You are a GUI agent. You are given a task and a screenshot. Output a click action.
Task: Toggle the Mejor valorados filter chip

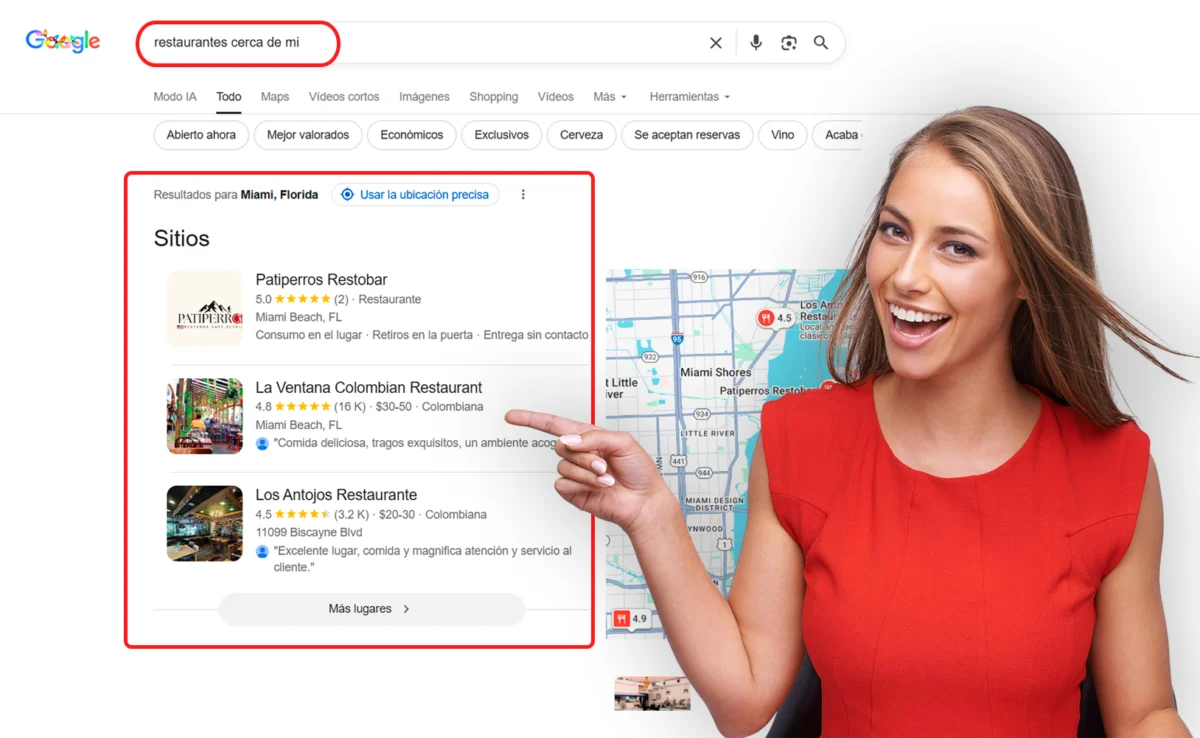307,135
